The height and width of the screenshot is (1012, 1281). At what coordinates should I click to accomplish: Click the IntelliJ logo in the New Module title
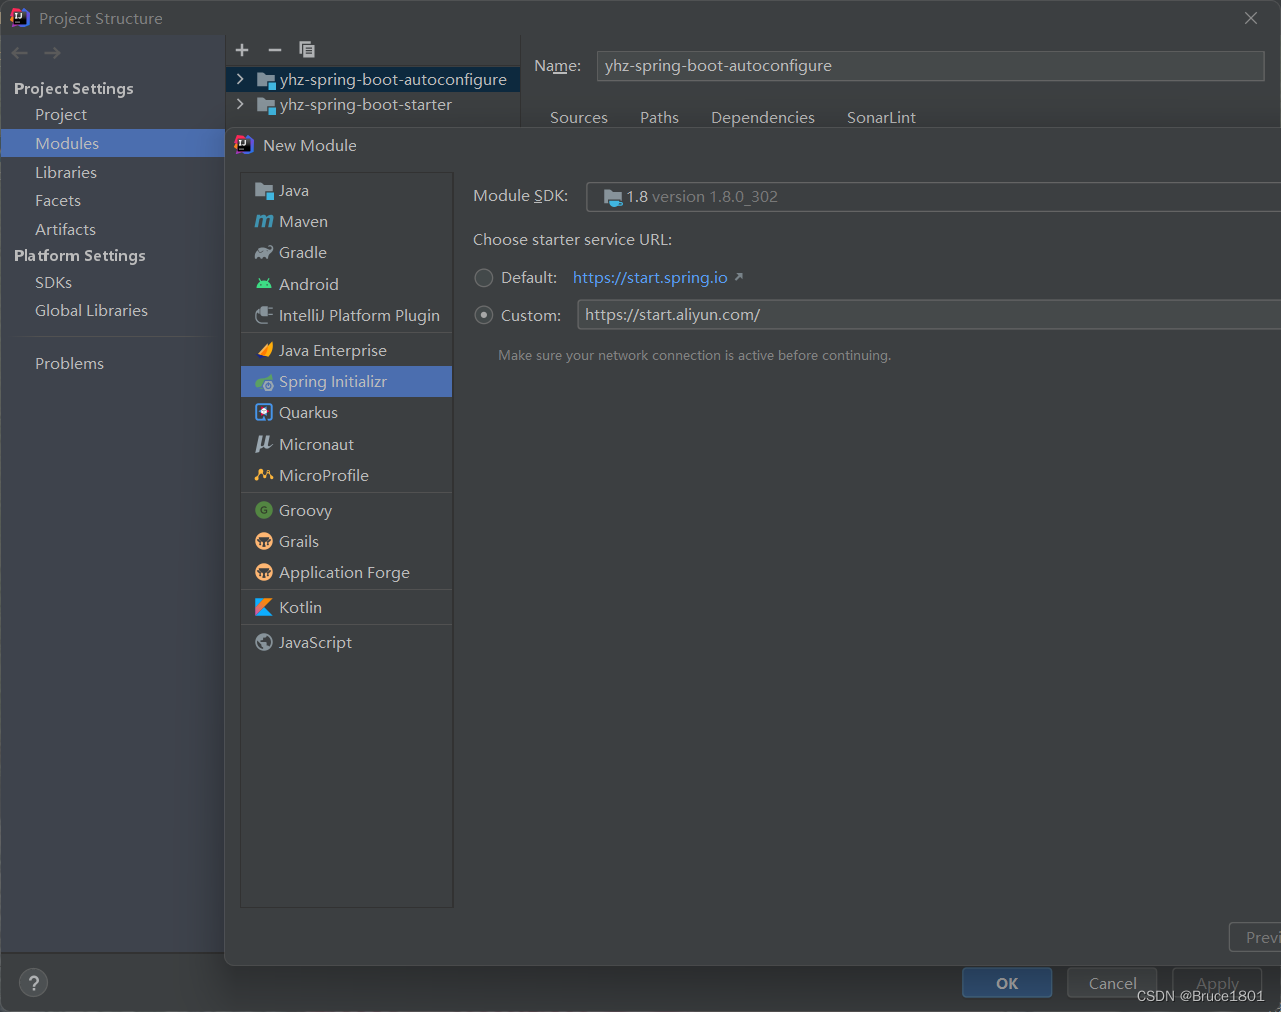click(x=244, y=145)
